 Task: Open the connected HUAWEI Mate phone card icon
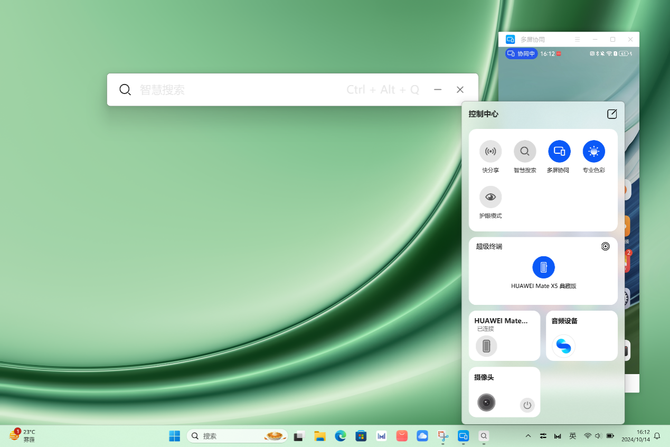tap(486, 346)
